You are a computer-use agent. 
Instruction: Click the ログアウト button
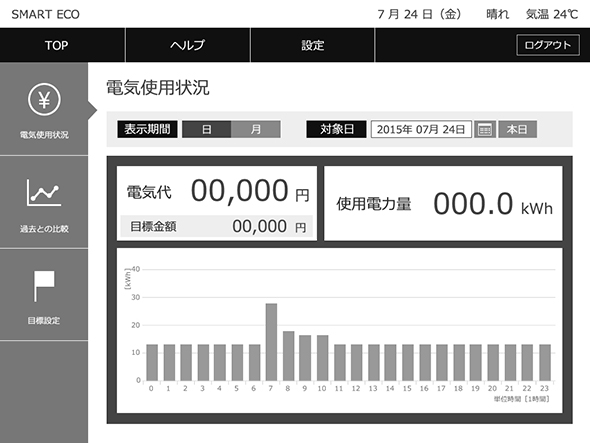tap(548, 45)
